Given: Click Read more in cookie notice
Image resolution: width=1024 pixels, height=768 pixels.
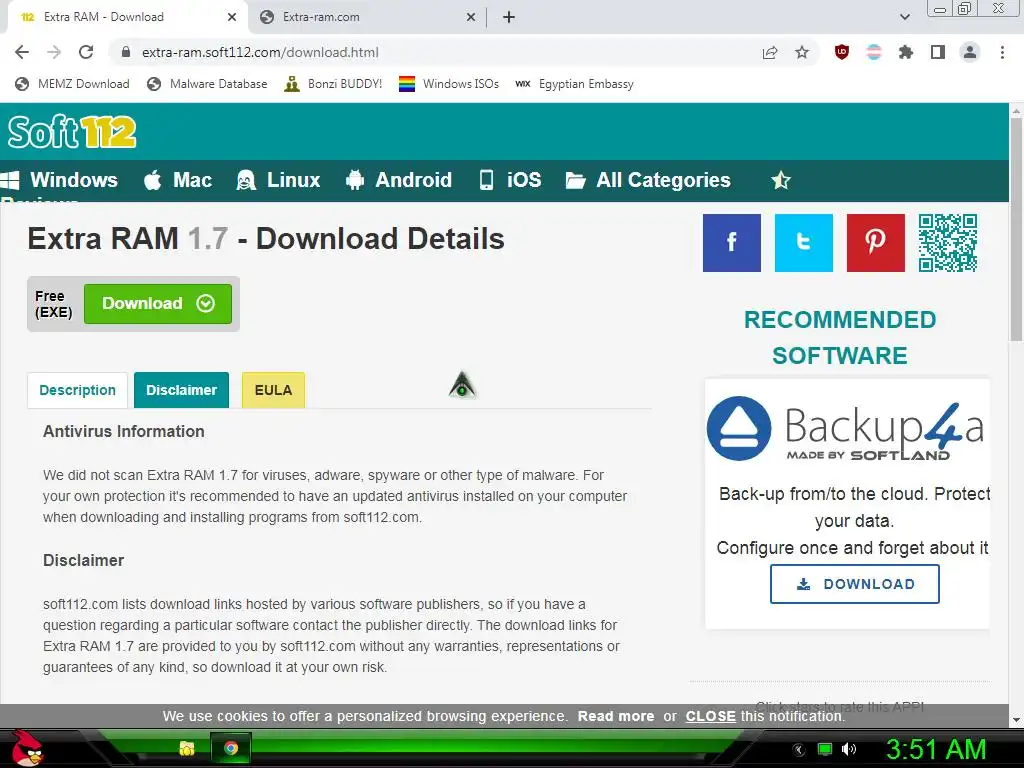Looking at the screenshot, I should point(616,716).
